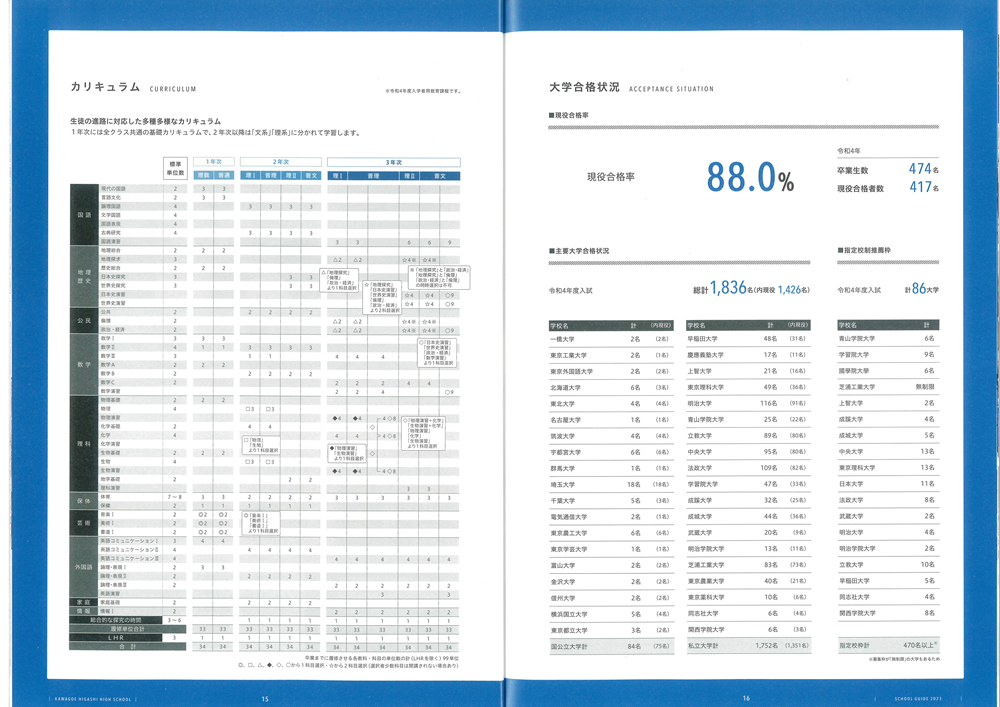Screen dimensions: 1000x707
Task: Click the 千葉大学 row name
Action: tap(562, 501)
